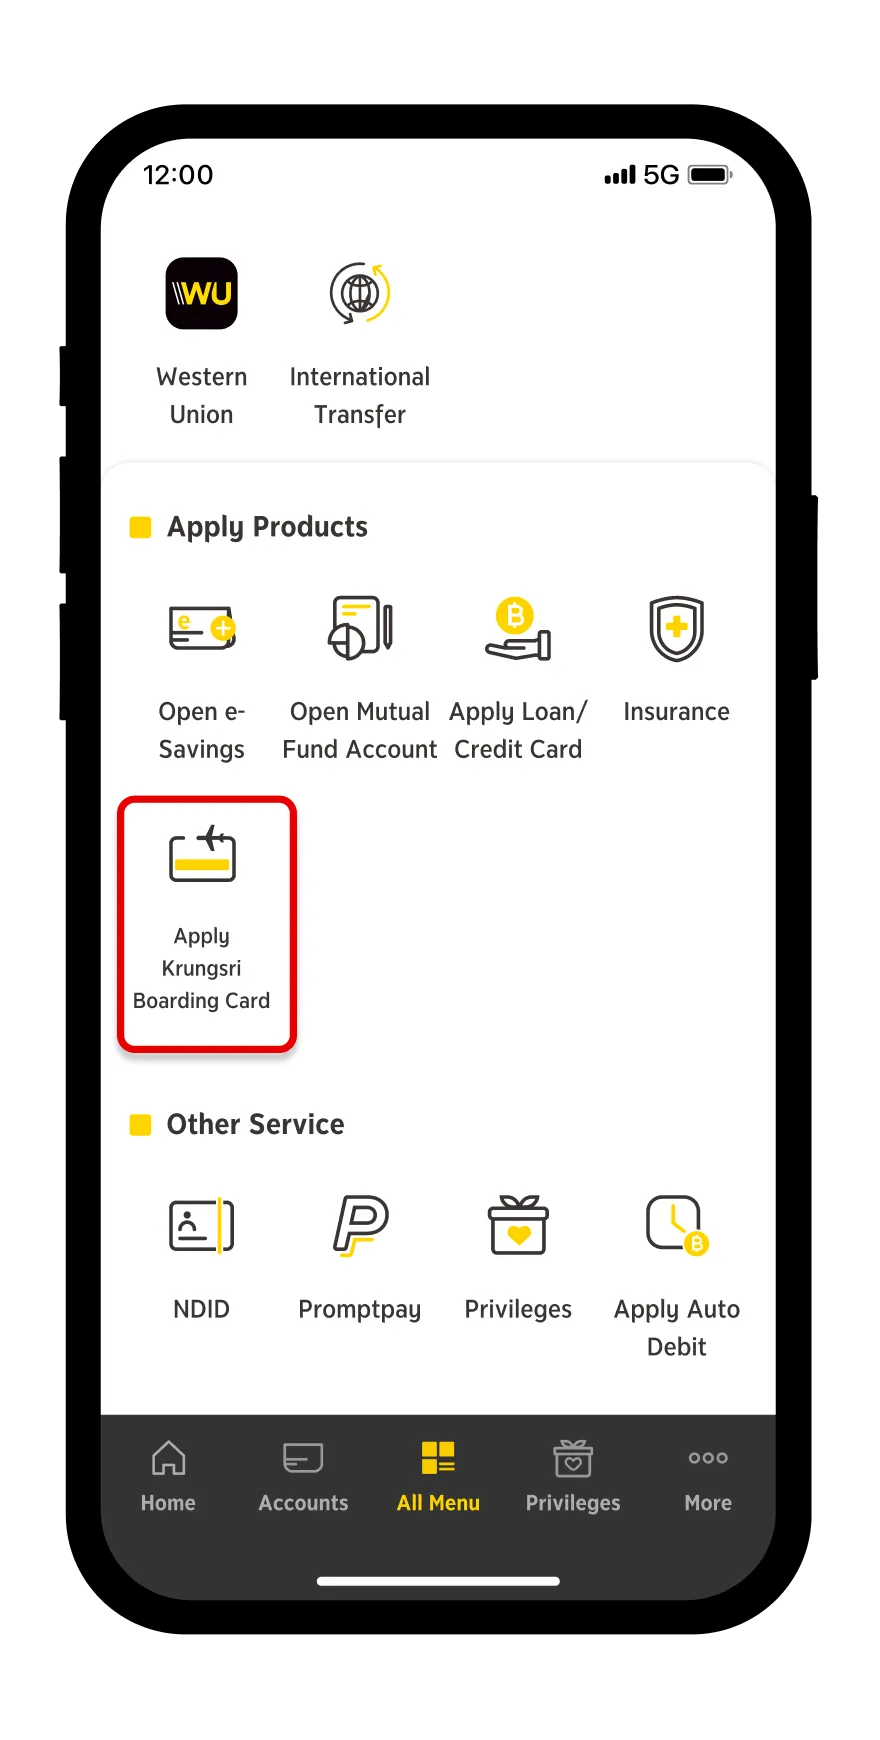Image resolution: width=880 pixels, height=1740 pixels.
Task: Switch to the Home tab
Action: point(168,1477)
